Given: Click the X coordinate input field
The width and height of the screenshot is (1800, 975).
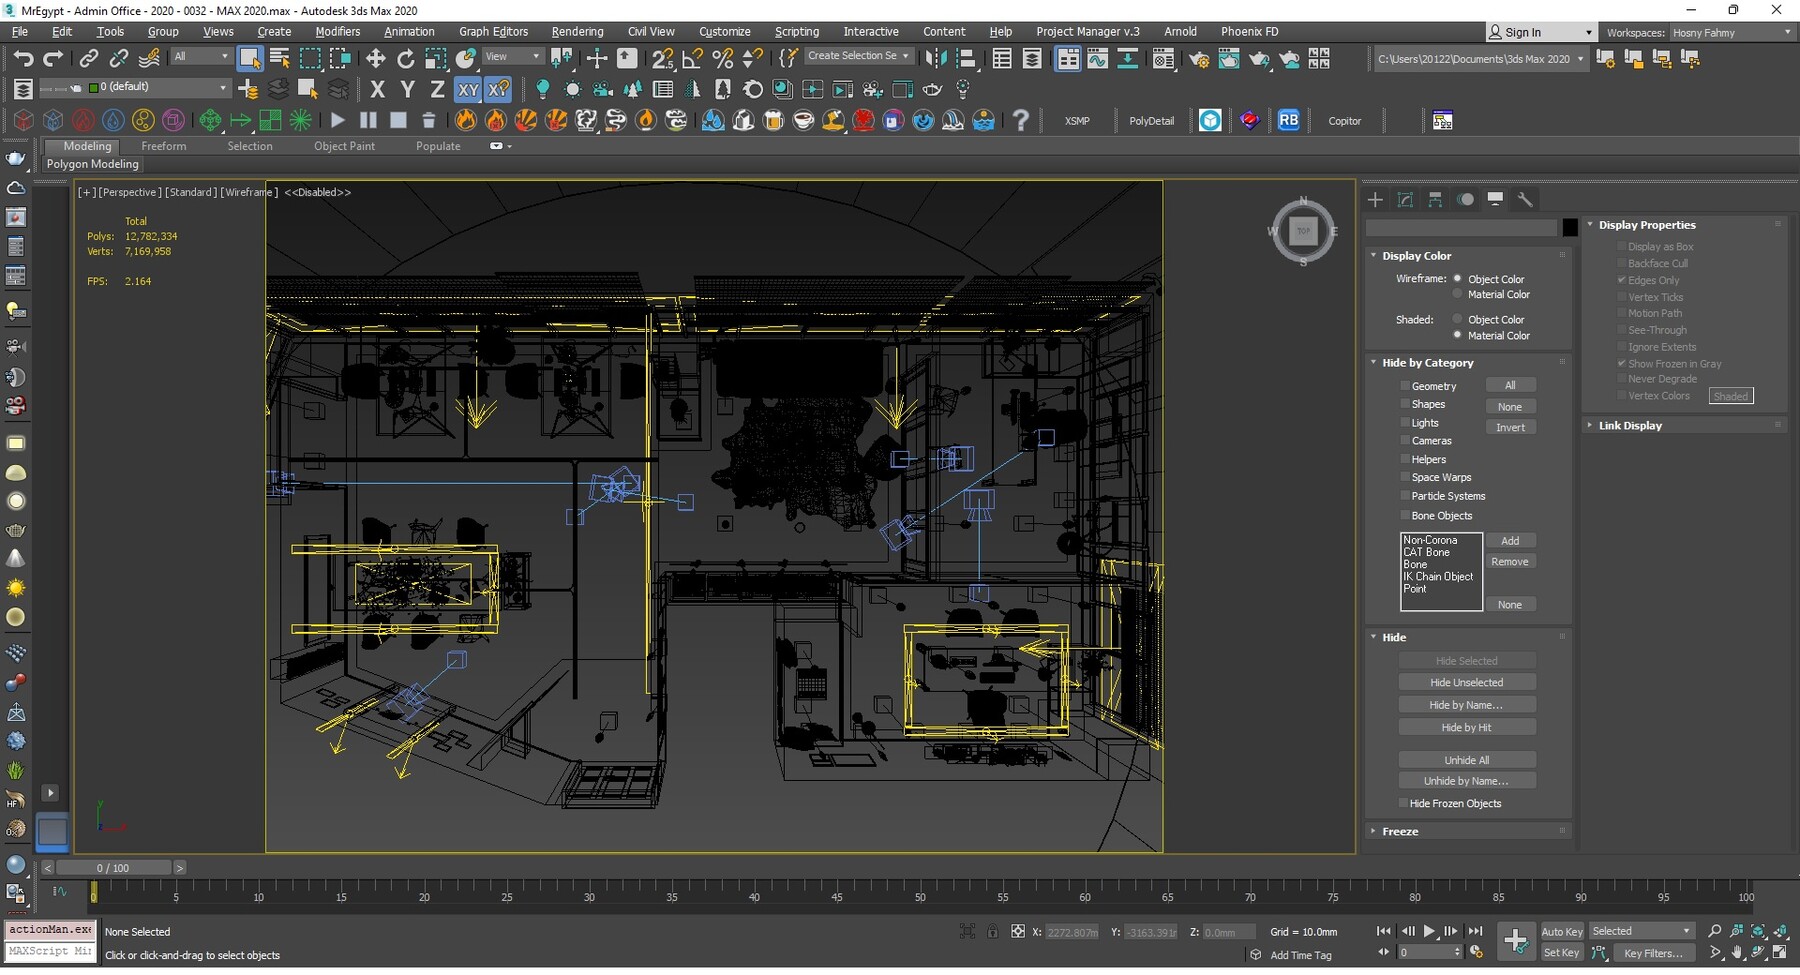Looking at the screenshot, I should (x=1070, y=931).
